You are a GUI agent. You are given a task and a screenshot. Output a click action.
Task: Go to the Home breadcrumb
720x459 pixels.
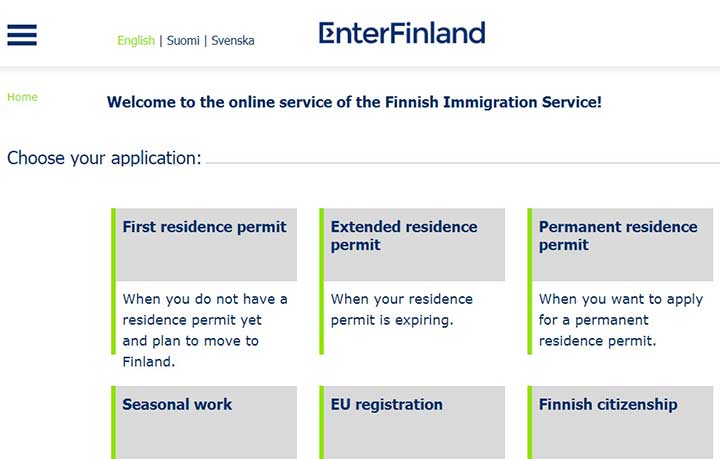click(22, 97)
